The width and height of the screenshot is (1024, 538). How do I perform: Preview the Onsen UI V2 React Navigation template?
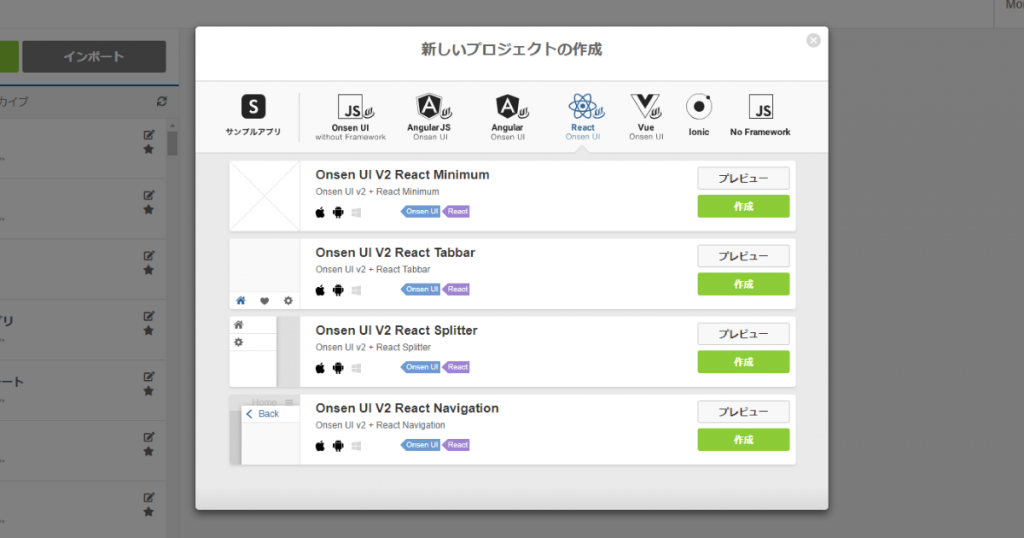pos(743,411)
